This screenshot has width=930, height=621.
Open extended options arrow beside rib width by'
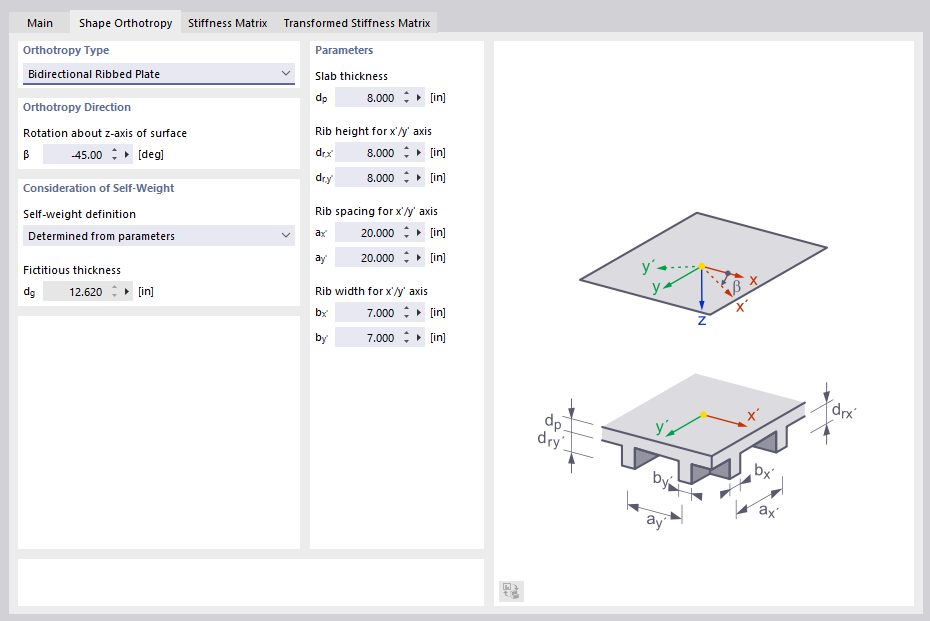(419, 337)
